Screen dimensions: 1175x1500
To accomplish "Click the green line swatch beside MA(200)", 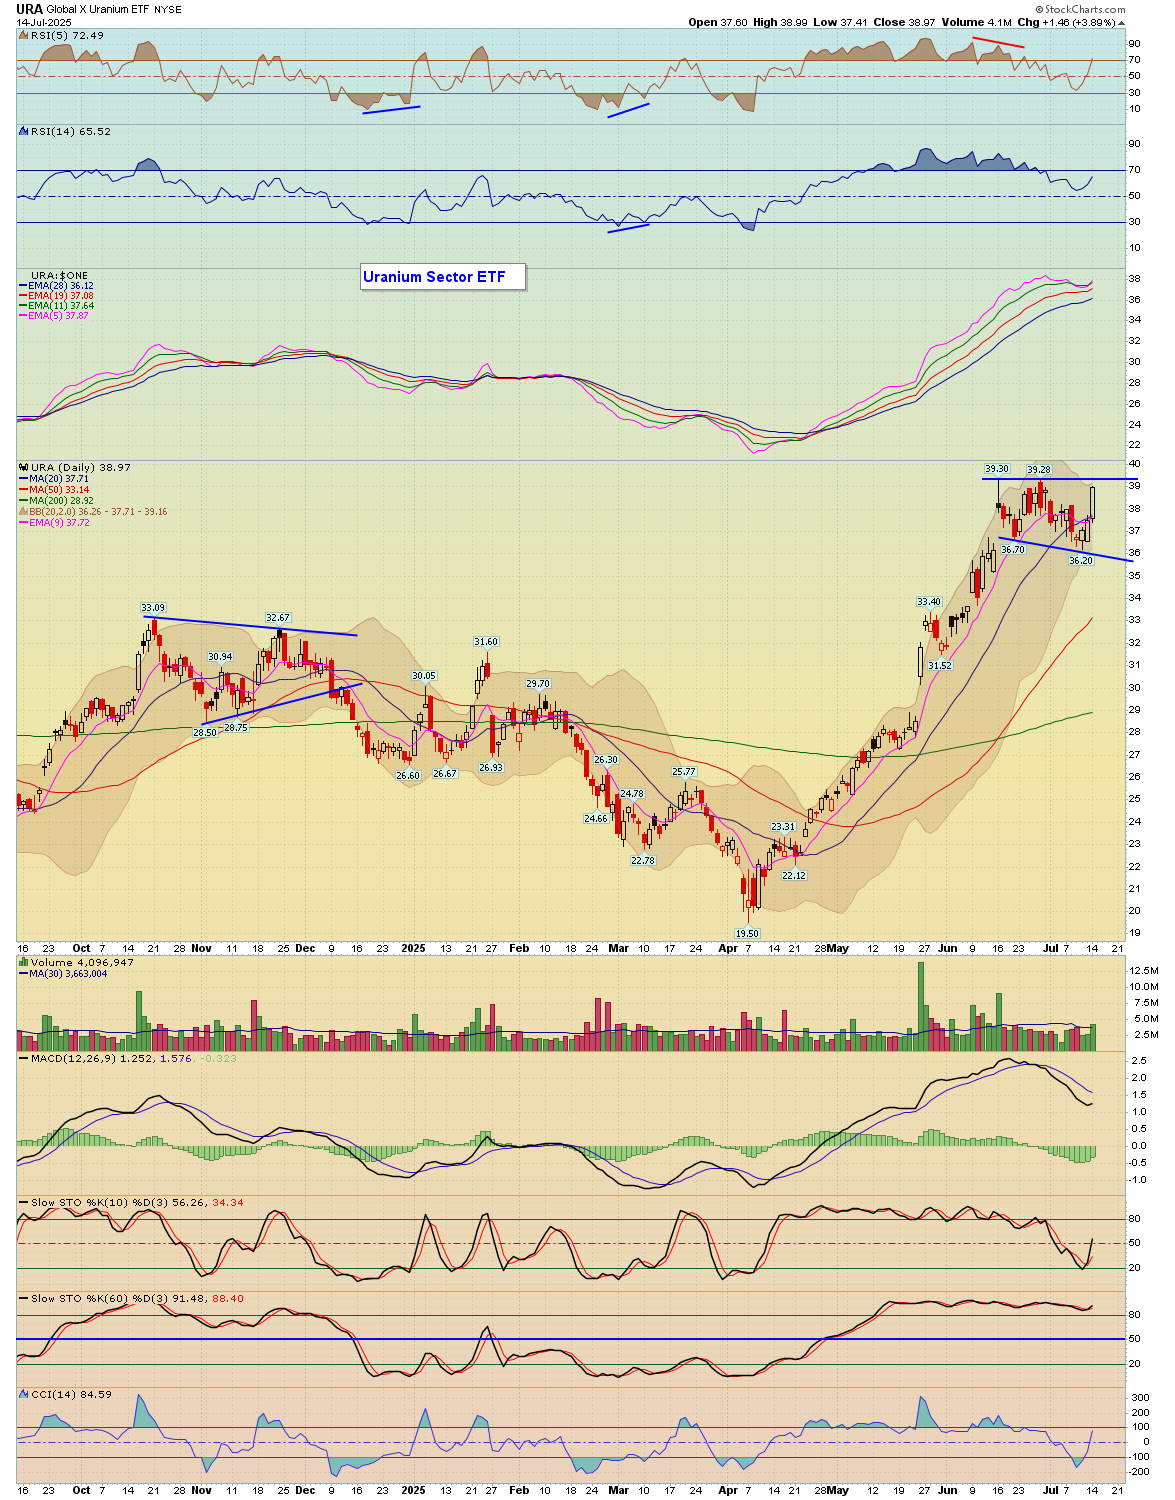I will pyautogui.click(x=24, y=501).
